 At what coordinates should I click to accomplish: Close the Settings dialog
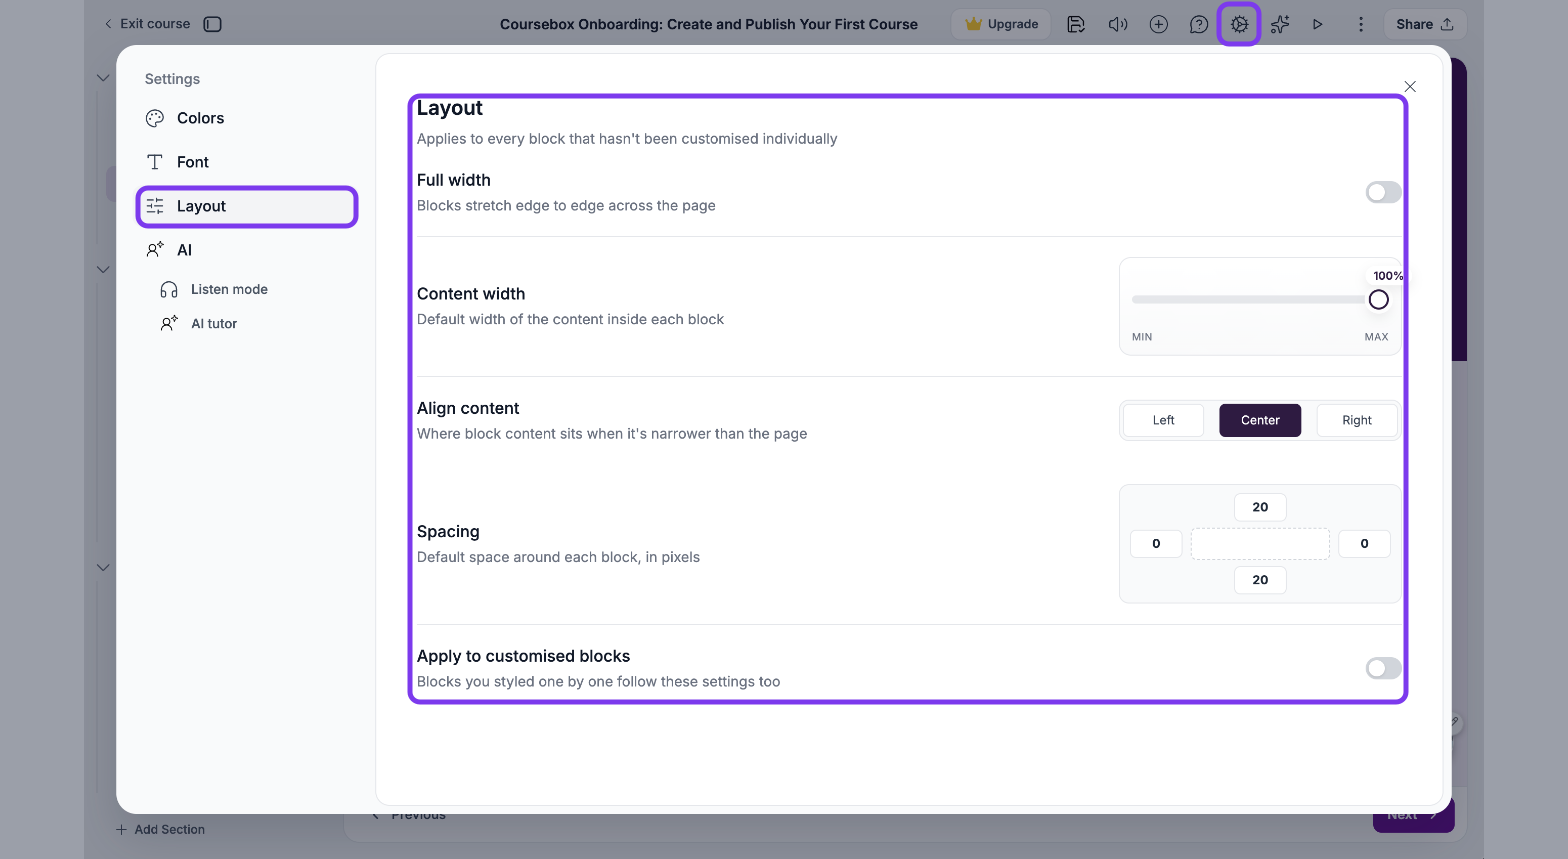1410,87
